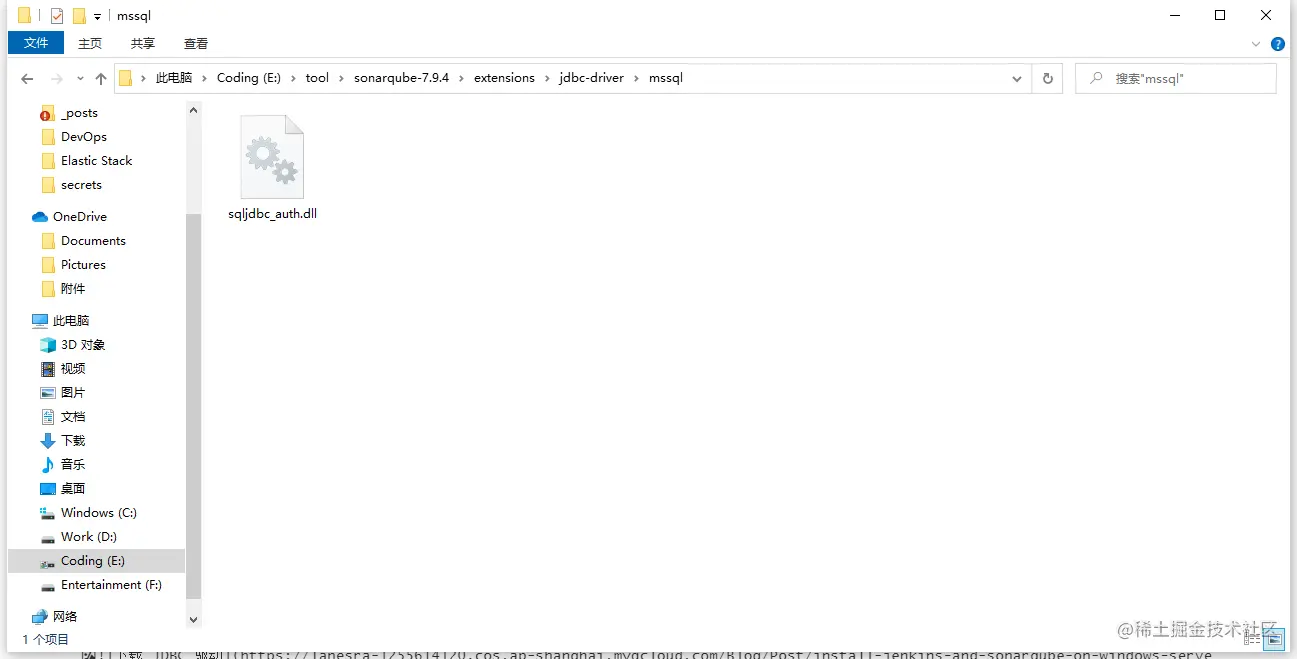Refresh the current folder view

pos(1048,79)
